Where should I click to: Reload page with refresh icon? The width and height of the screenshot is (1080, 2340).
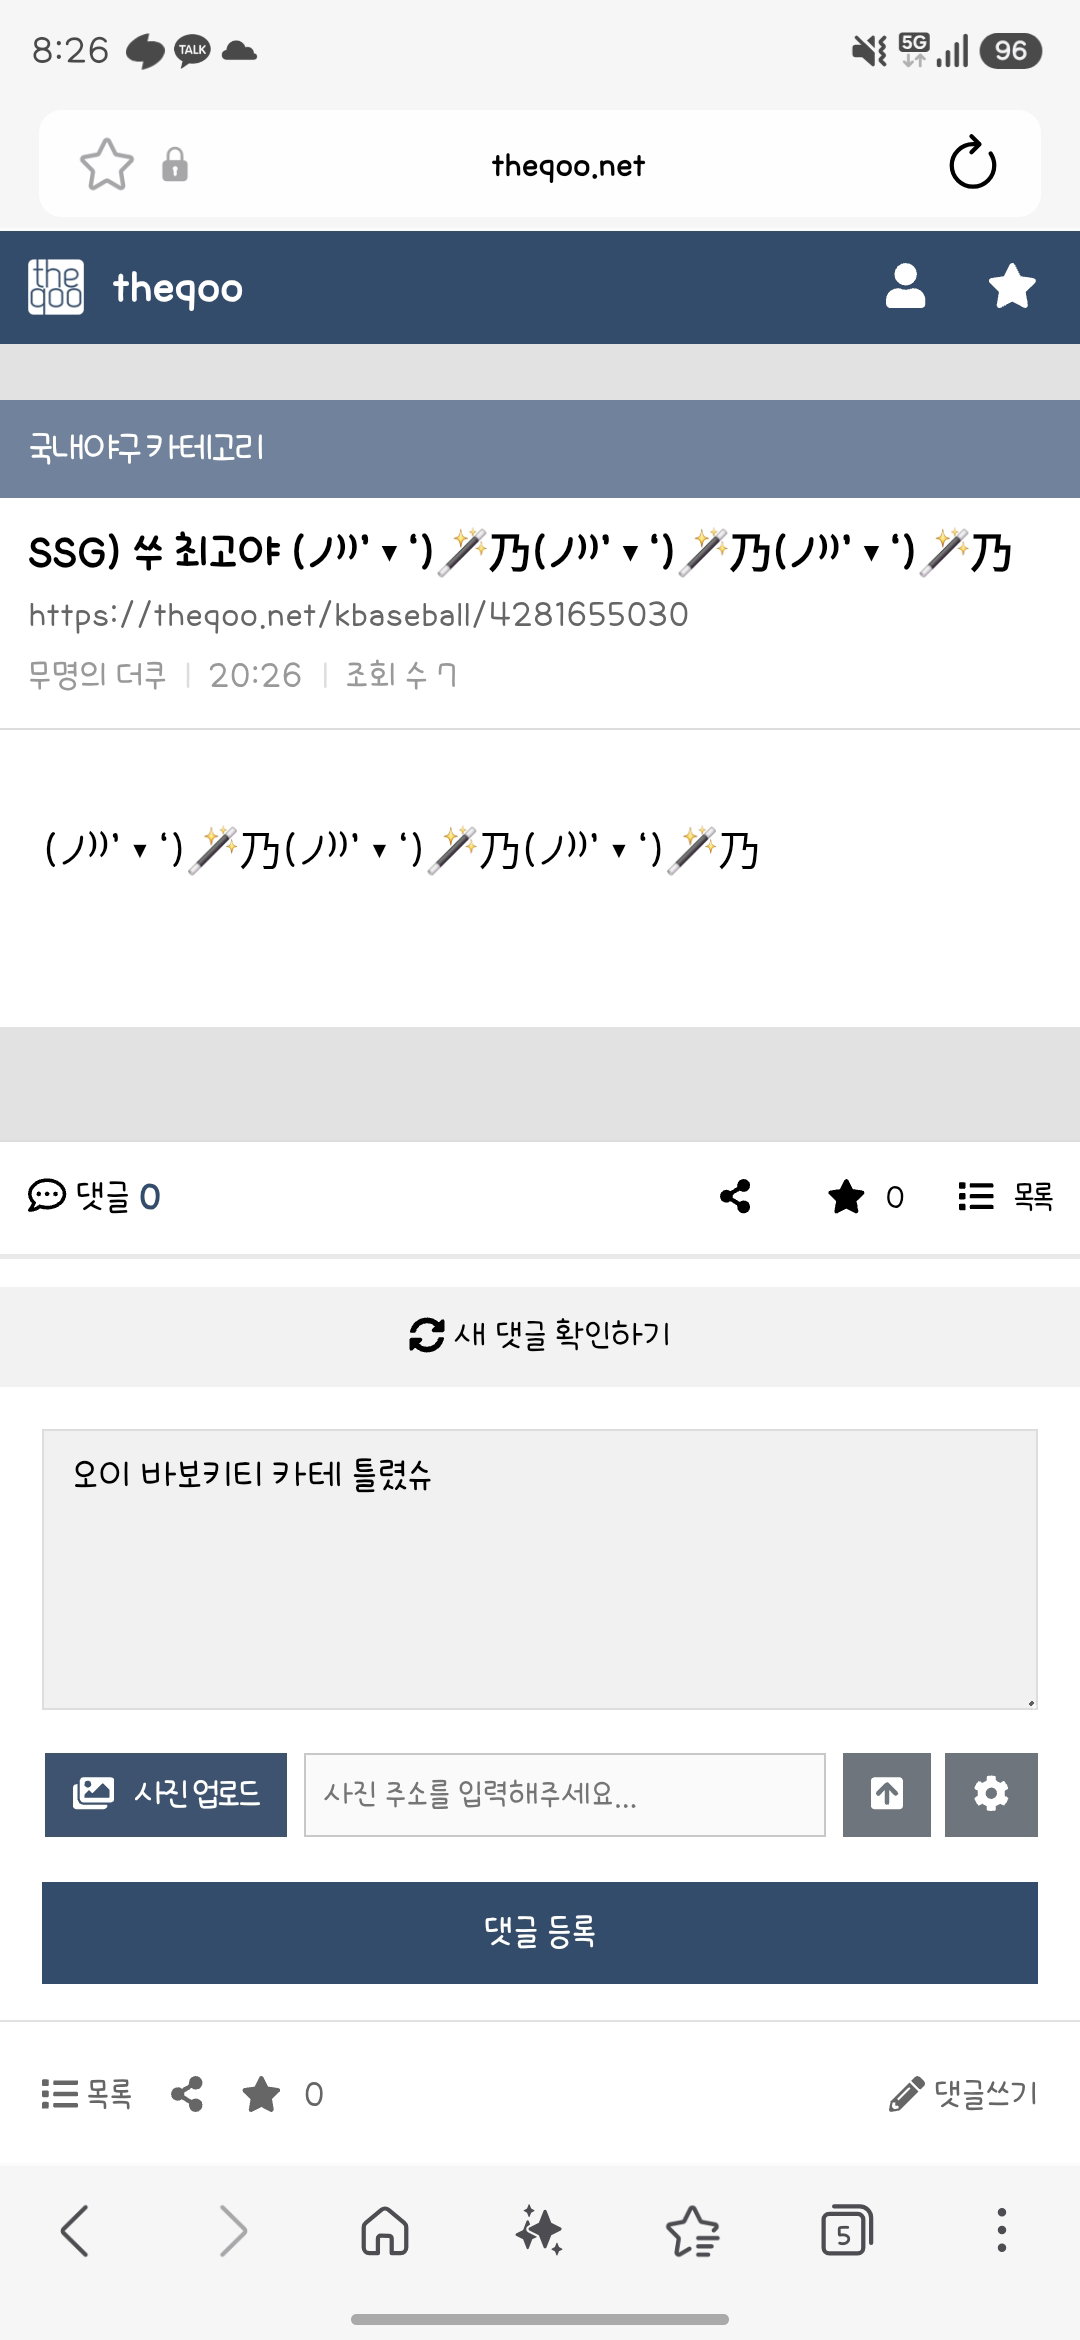(972, 163)
